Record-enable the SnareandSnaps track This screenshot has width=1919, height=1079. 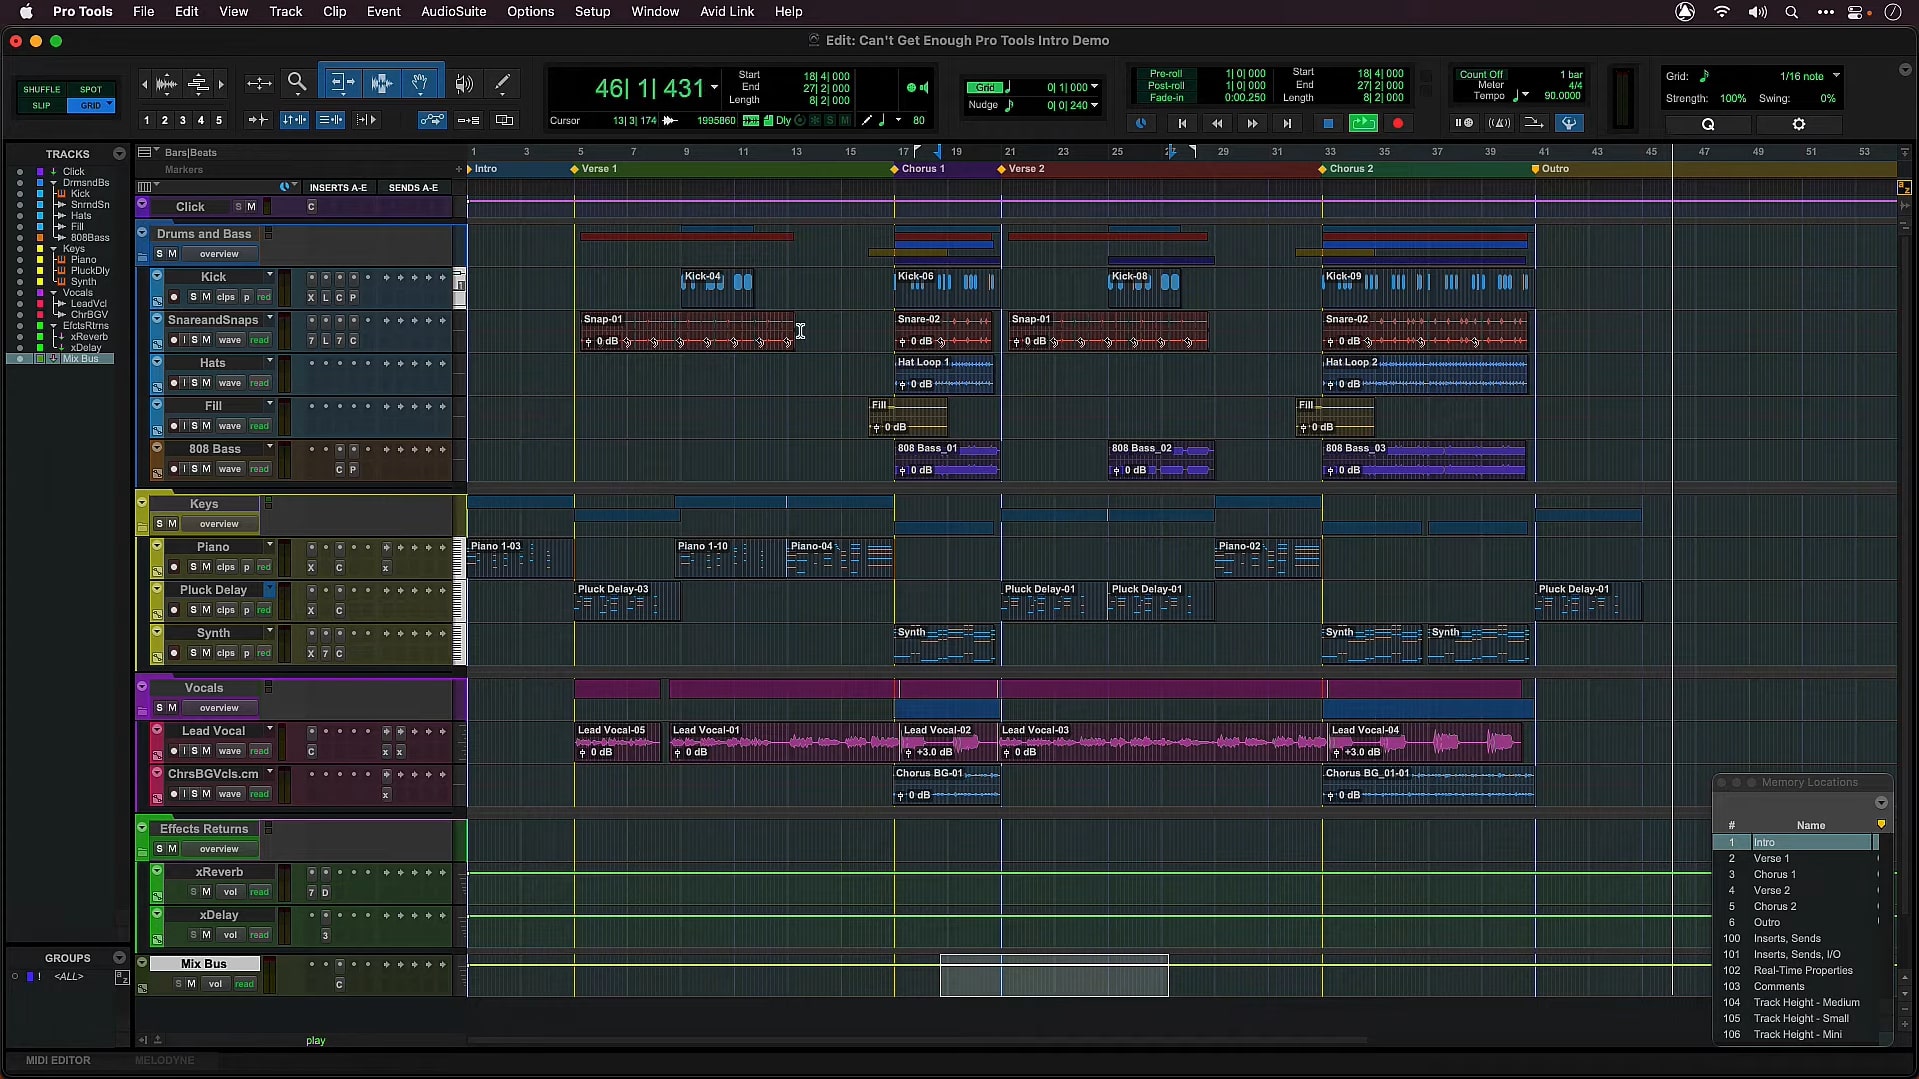173,340
